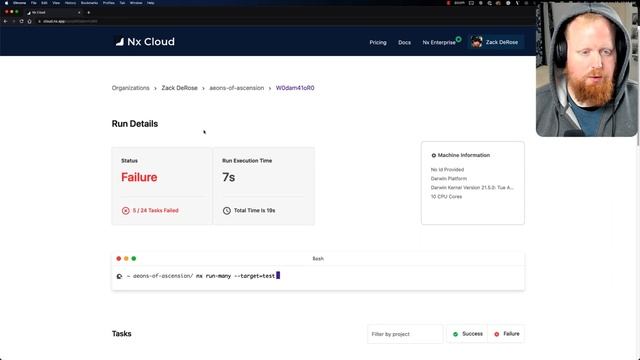Close the Nx Cloud browser tab
This screenshot has height=360, width=640.
click(79, 13)
